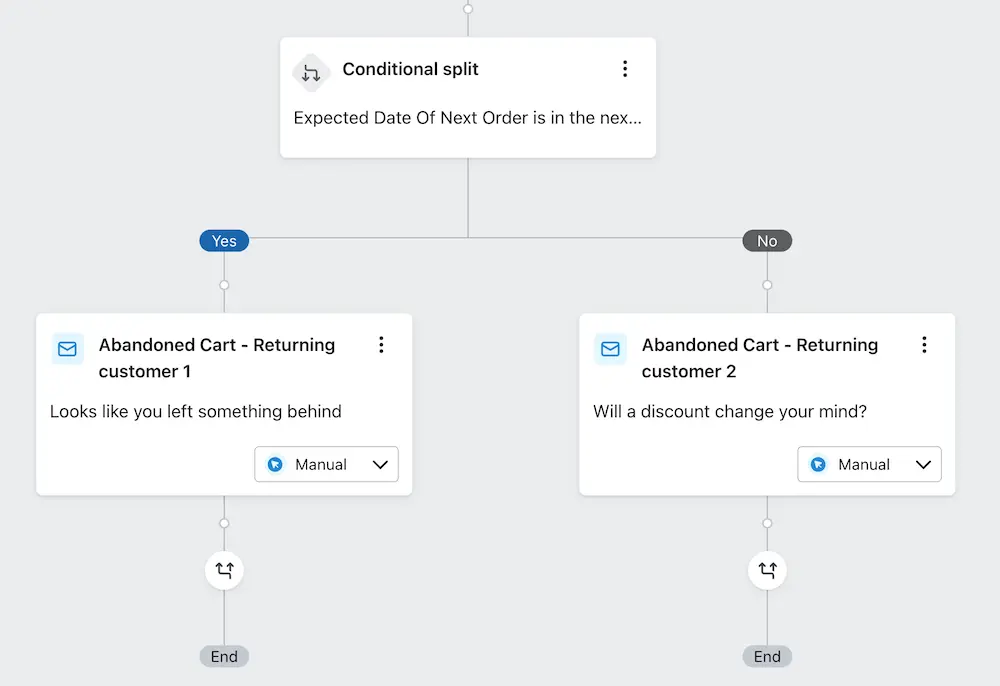Viewport: 1000px width, 686px height.
Task: Click the left End node
Action: tap(224, 656)
